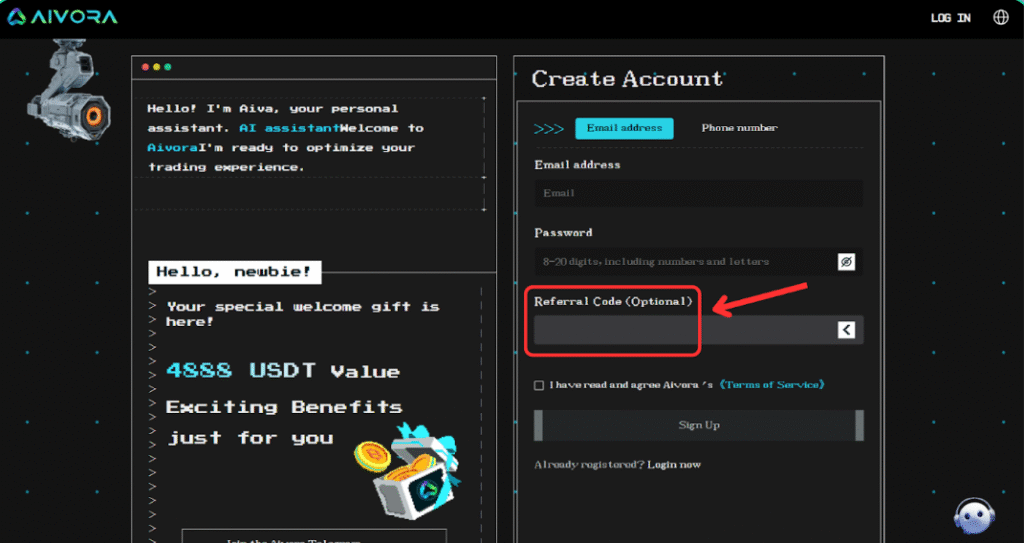Open the language globe icon
The image size is (1024, 543).
pyautogui.click(x=1000, y=18)
